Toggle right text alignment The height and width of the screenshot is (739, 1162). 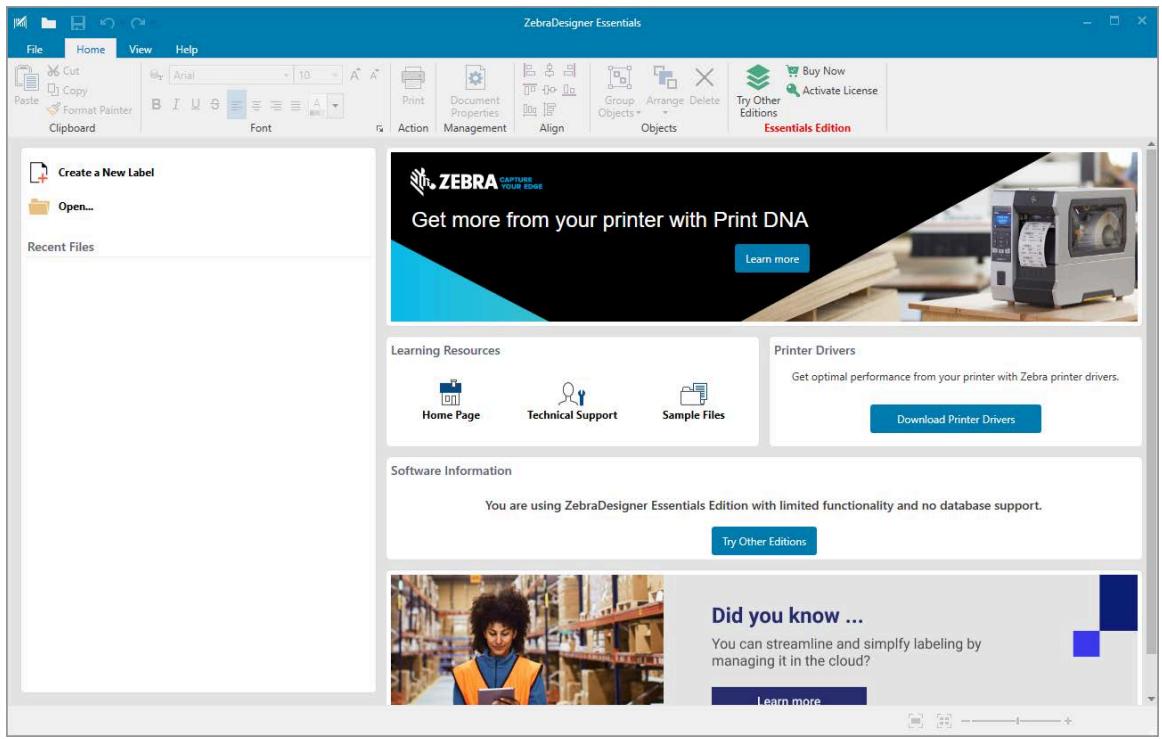click(276, 105)
